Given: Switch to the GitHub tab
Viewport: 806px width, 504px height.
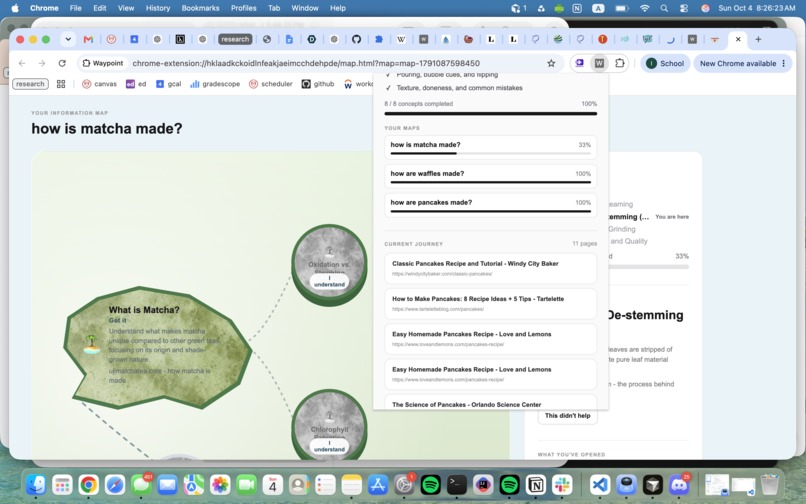Looking at the screenshot, I should click(x=356, y=39).
